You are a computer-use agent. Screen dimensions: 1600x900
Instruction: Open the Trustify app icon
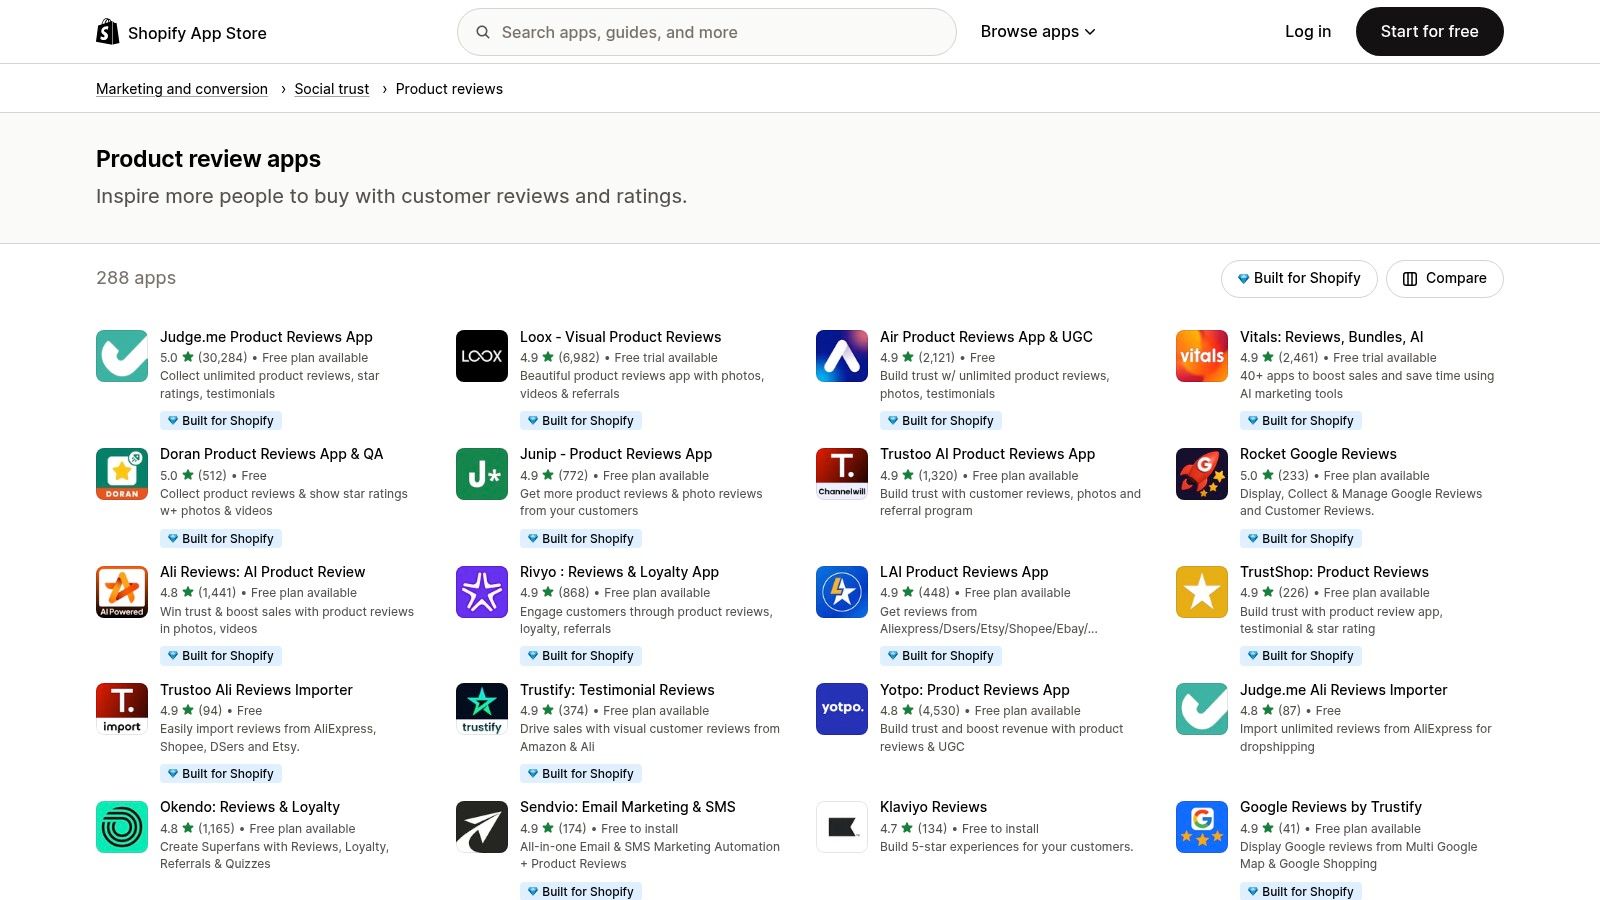482,709
